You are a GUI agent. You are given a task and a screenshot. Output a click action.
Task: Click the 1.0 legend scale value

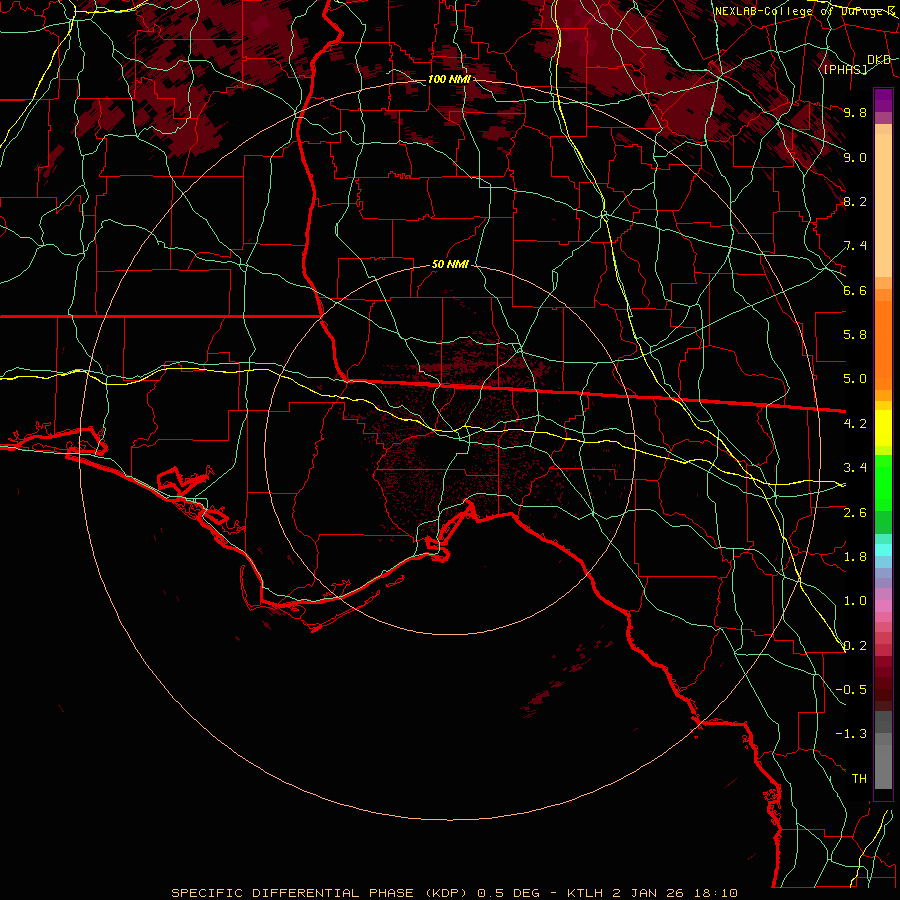click(855, 601)
